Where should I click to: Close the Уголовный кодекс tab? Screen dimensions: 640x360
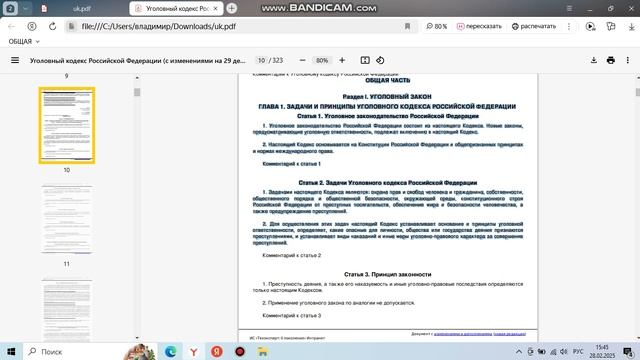[216, 8]
